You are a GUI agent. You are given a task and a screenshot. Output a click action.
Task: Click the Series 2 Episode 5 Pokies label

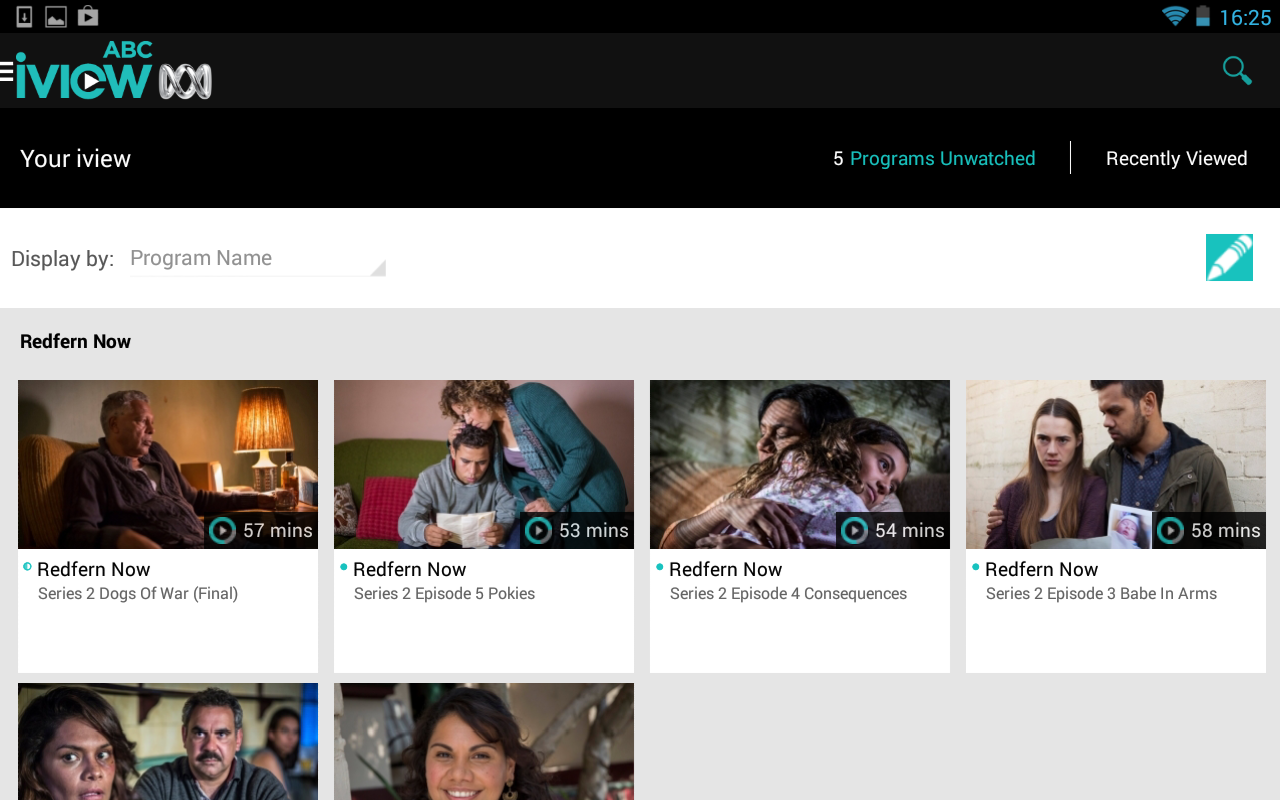pyautogui.click(x=444, y=593)
